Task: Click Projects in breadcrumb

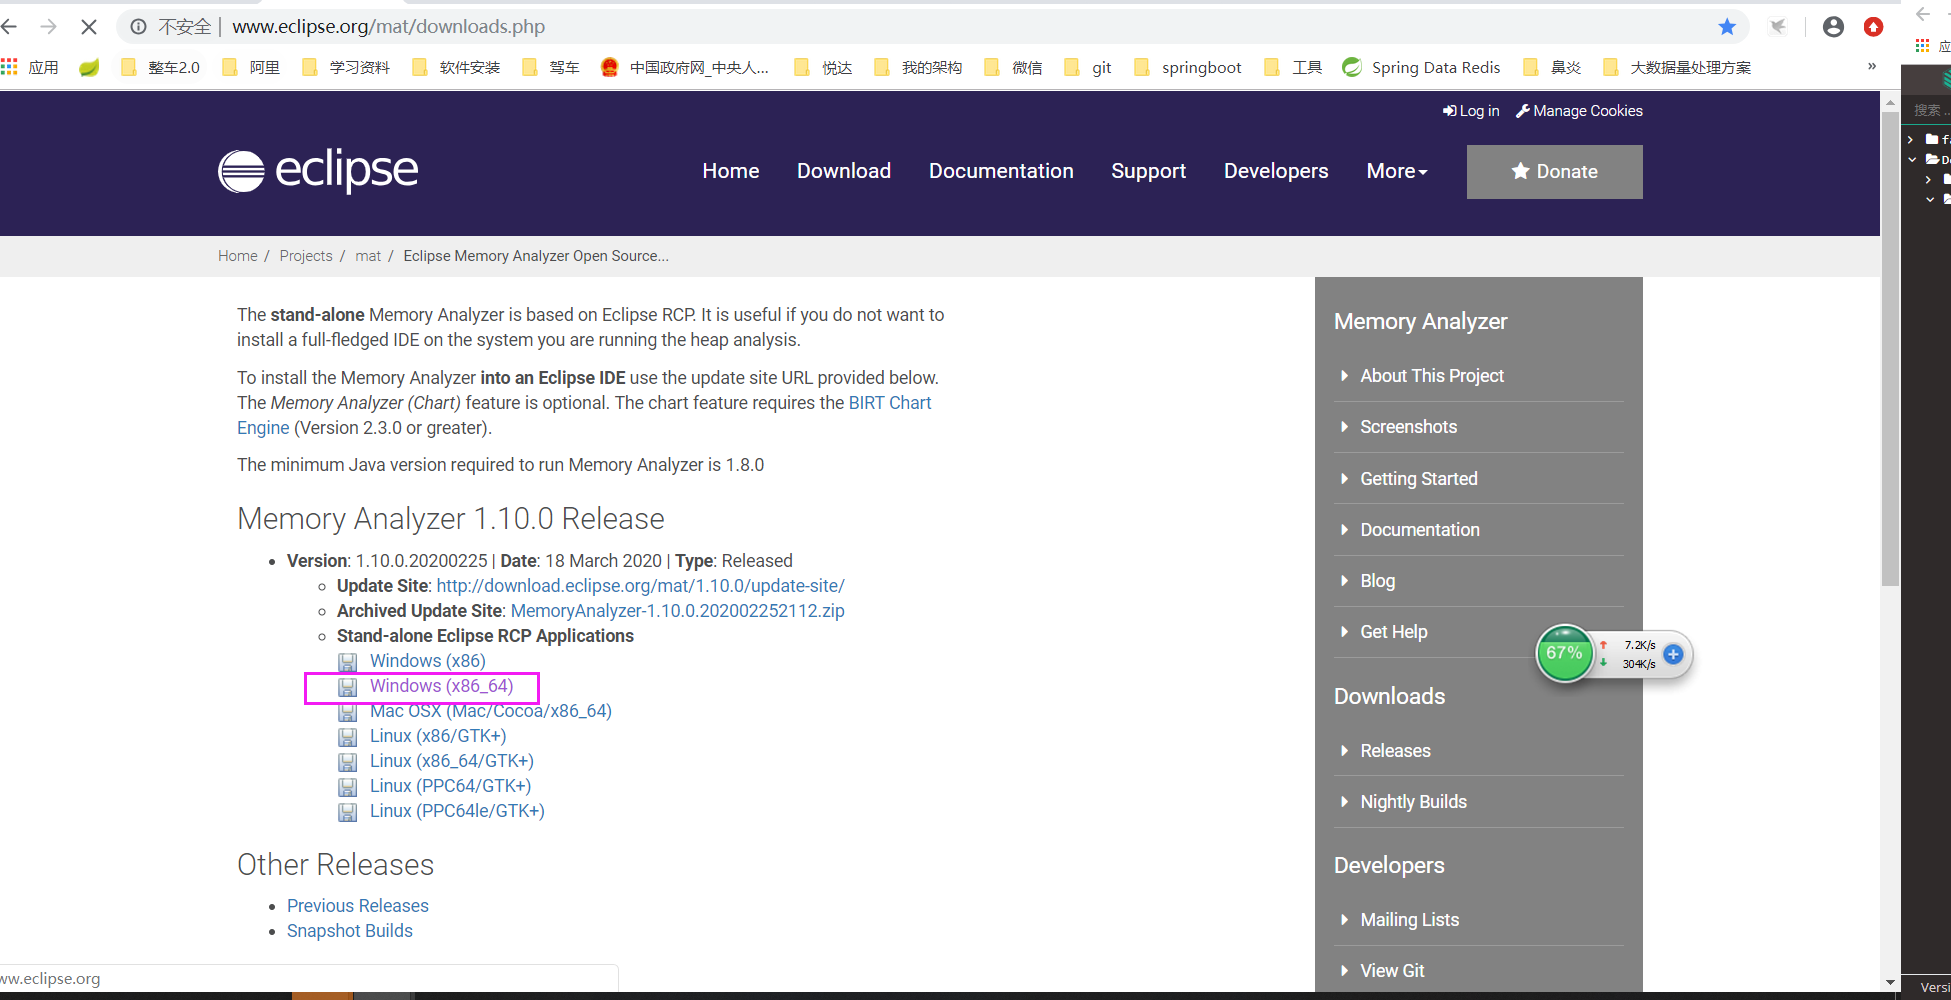Action: pyautogui.click(x=306, y=256)
